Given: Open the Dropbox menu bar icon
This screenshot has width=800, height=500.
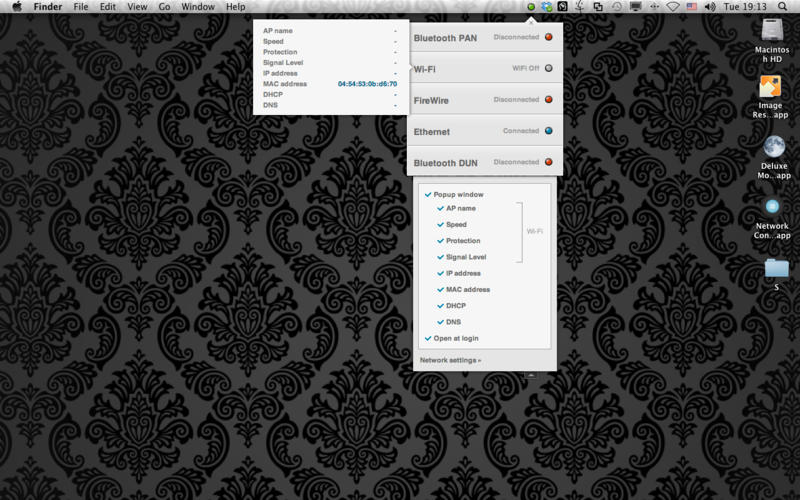Looking at the screenshot, I should (547, 7).
